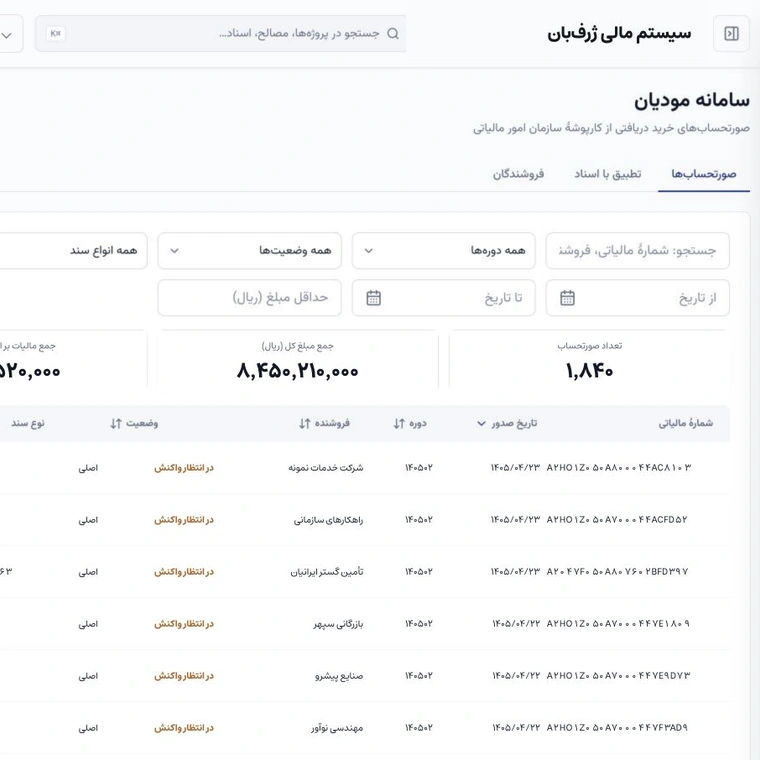Select seller 'راهکارهای سازمانی'
This screenshot has height=760, width=760.
coord(328,520)
